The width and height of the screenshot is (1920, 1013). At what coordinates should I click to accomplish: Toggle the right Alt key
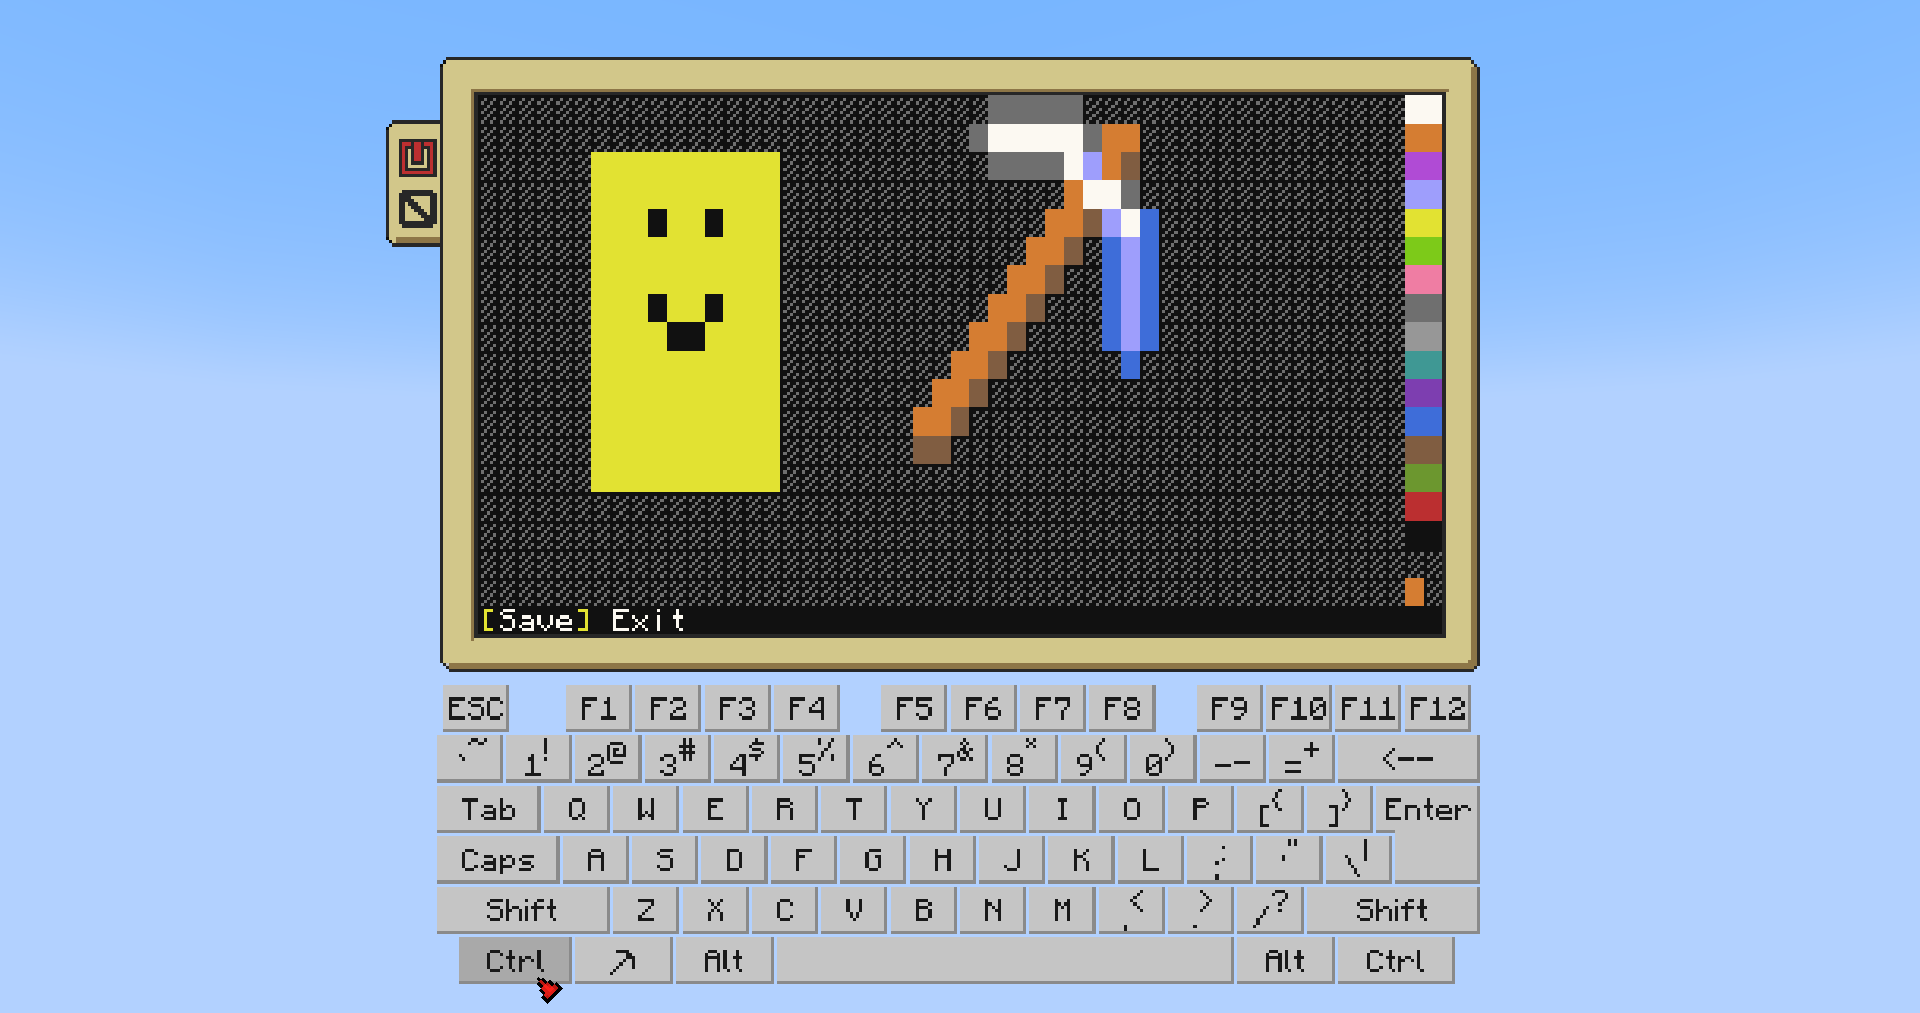coord(1285,961)
